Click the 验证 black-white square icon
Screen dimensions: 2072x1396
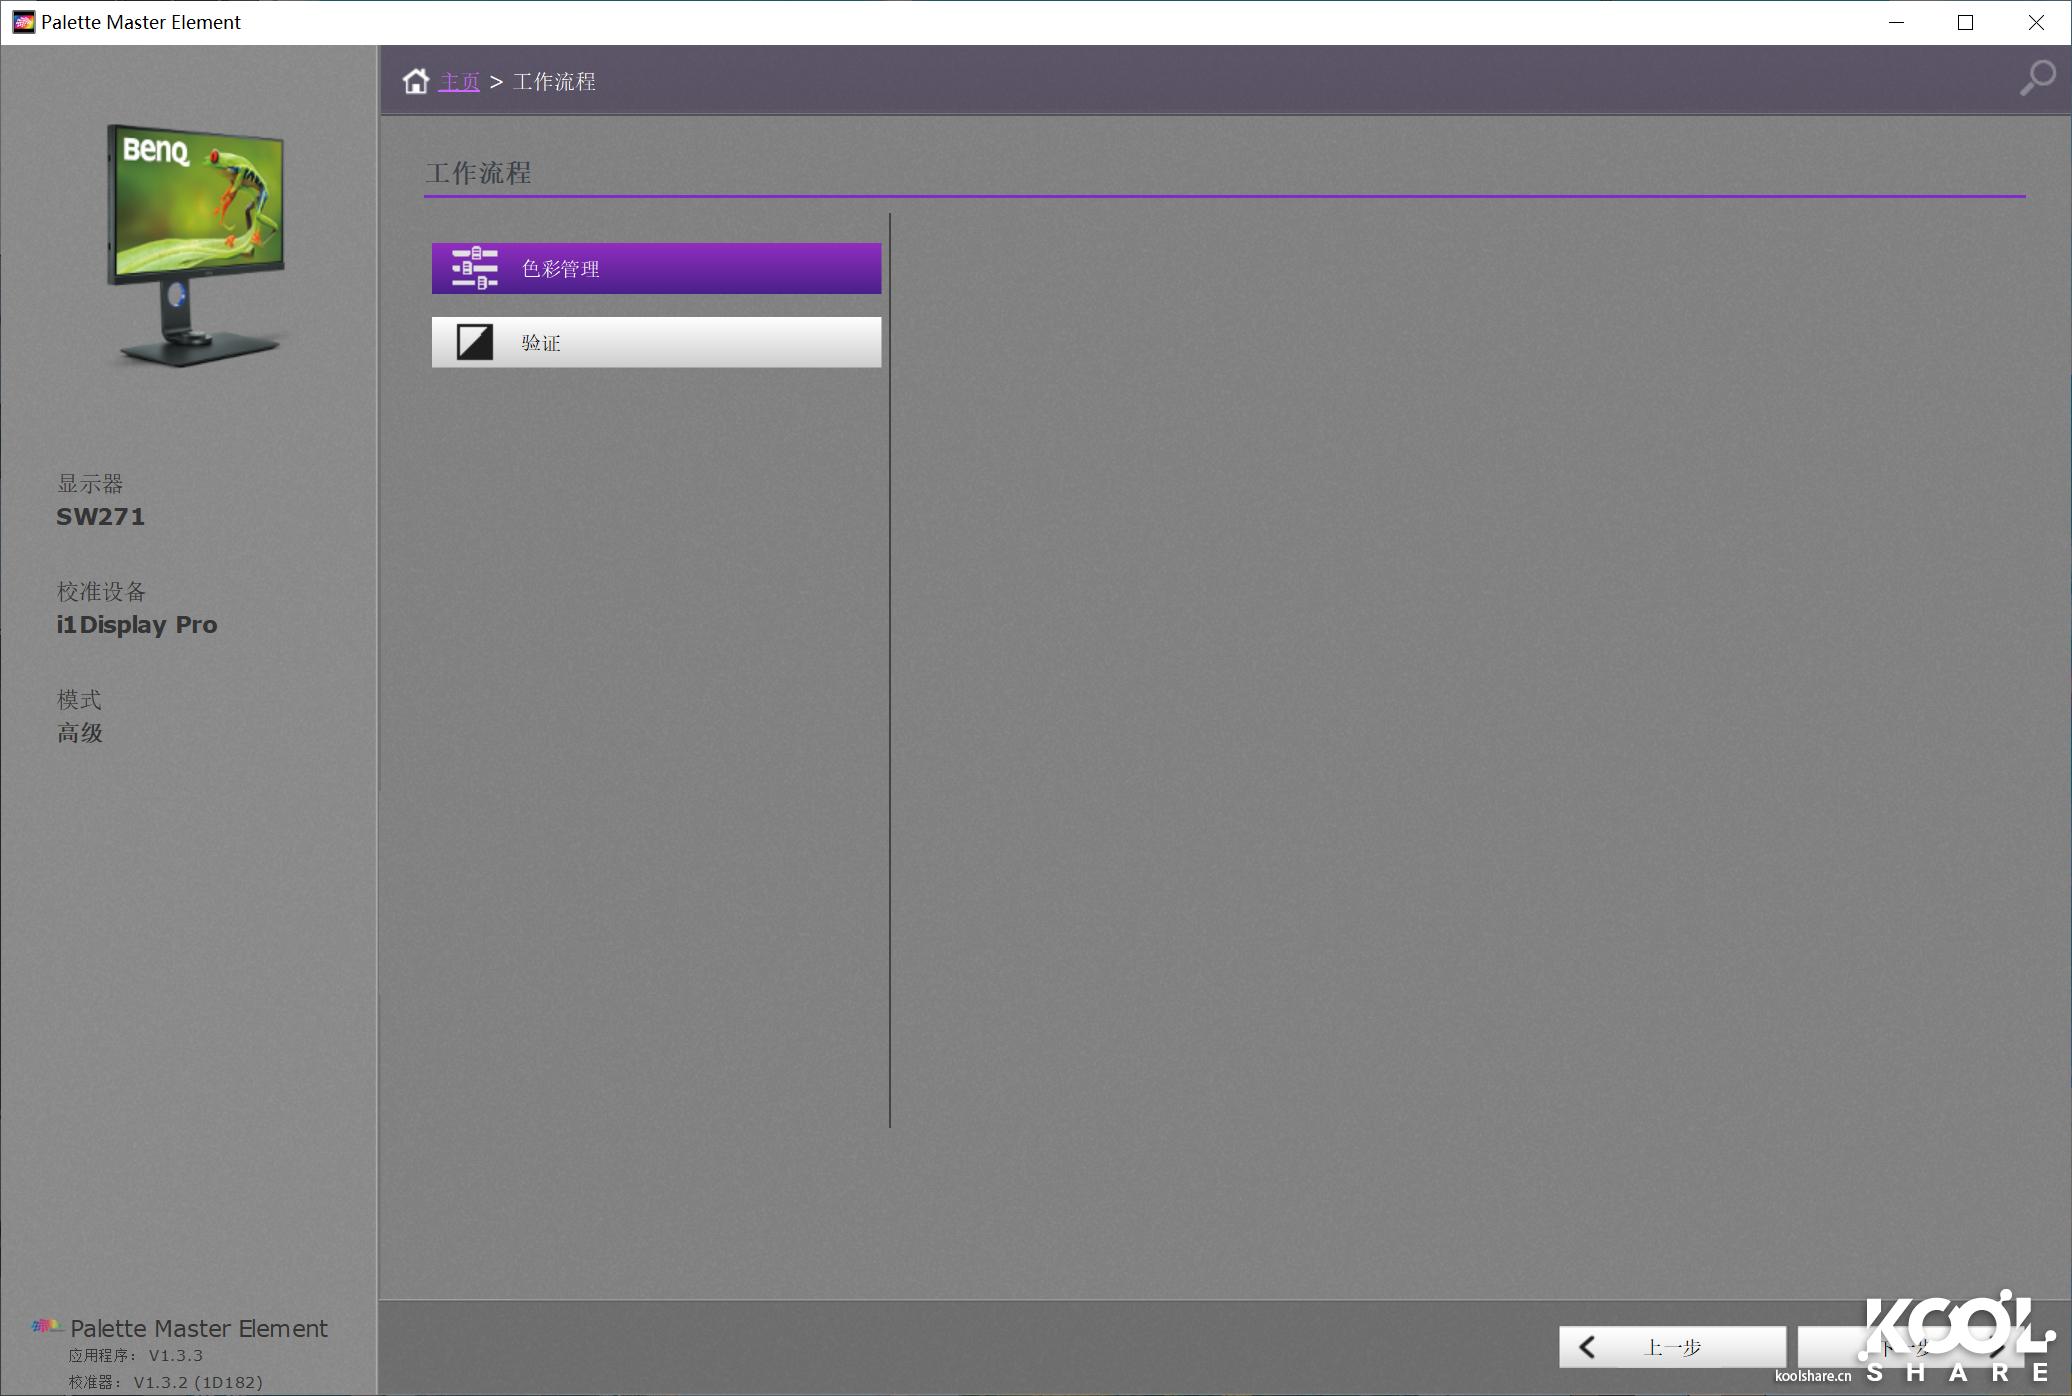[x=475, y=342]
